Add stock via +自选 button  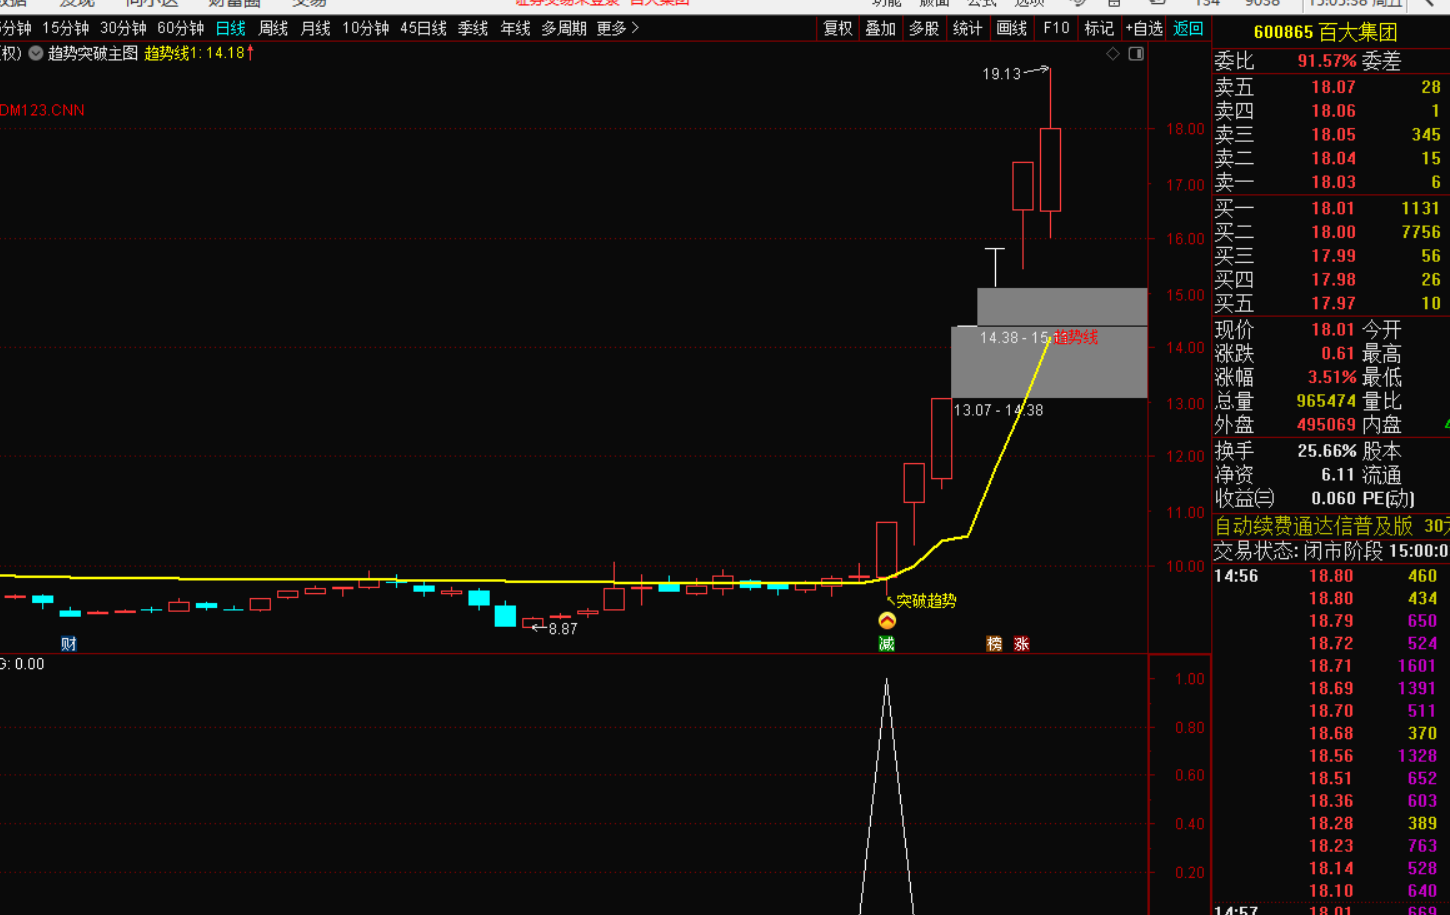tap(1143, 28)
